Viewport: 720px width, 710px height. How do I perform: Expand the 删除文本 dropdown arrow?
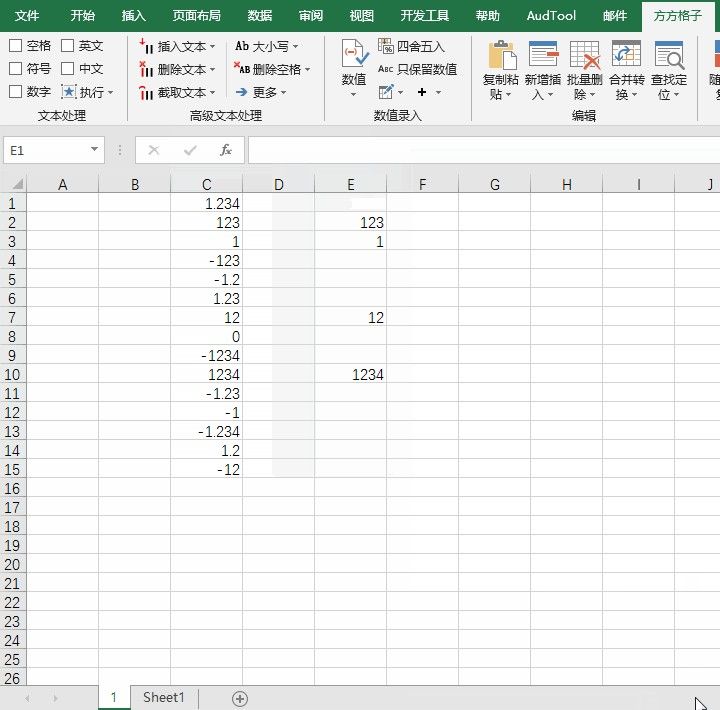click(212, 70)
